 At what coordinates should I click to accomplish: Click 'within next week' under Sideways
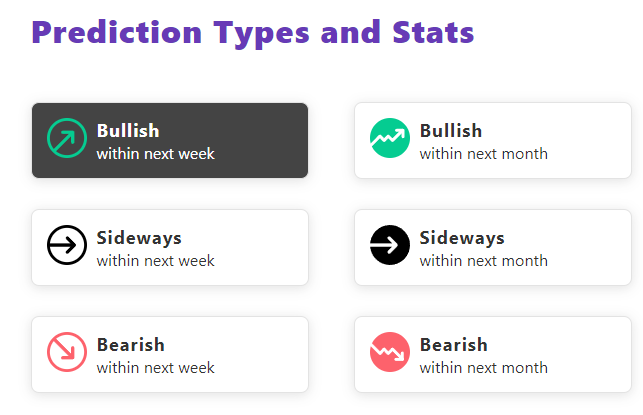155,261
